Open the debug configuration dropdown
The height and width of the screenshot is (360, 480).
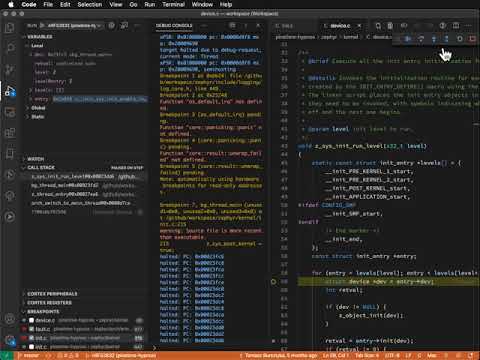tap(75, 26)
